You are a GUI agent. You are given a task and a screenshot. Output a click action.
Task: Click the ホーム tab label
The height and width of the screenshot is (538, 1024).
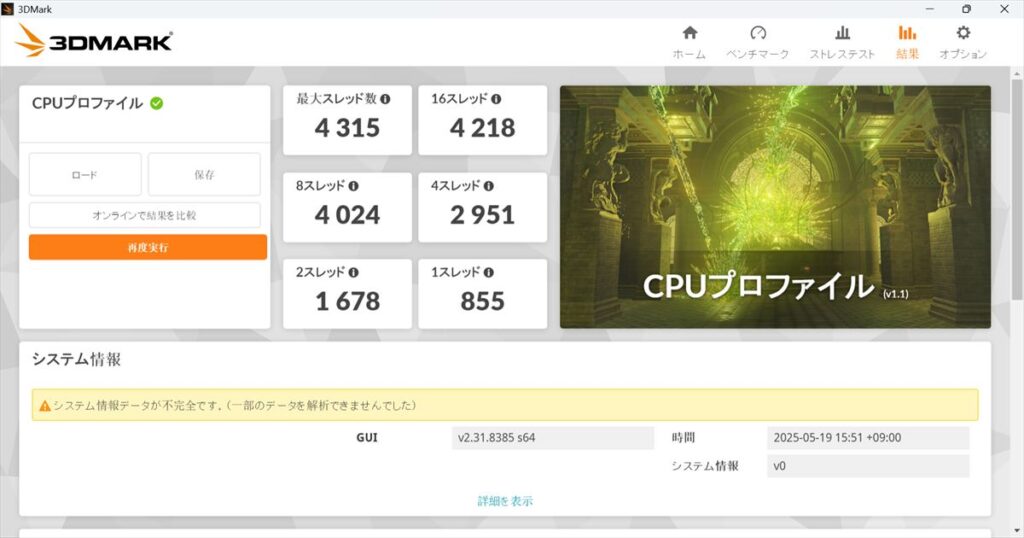[x=690, y=54]
